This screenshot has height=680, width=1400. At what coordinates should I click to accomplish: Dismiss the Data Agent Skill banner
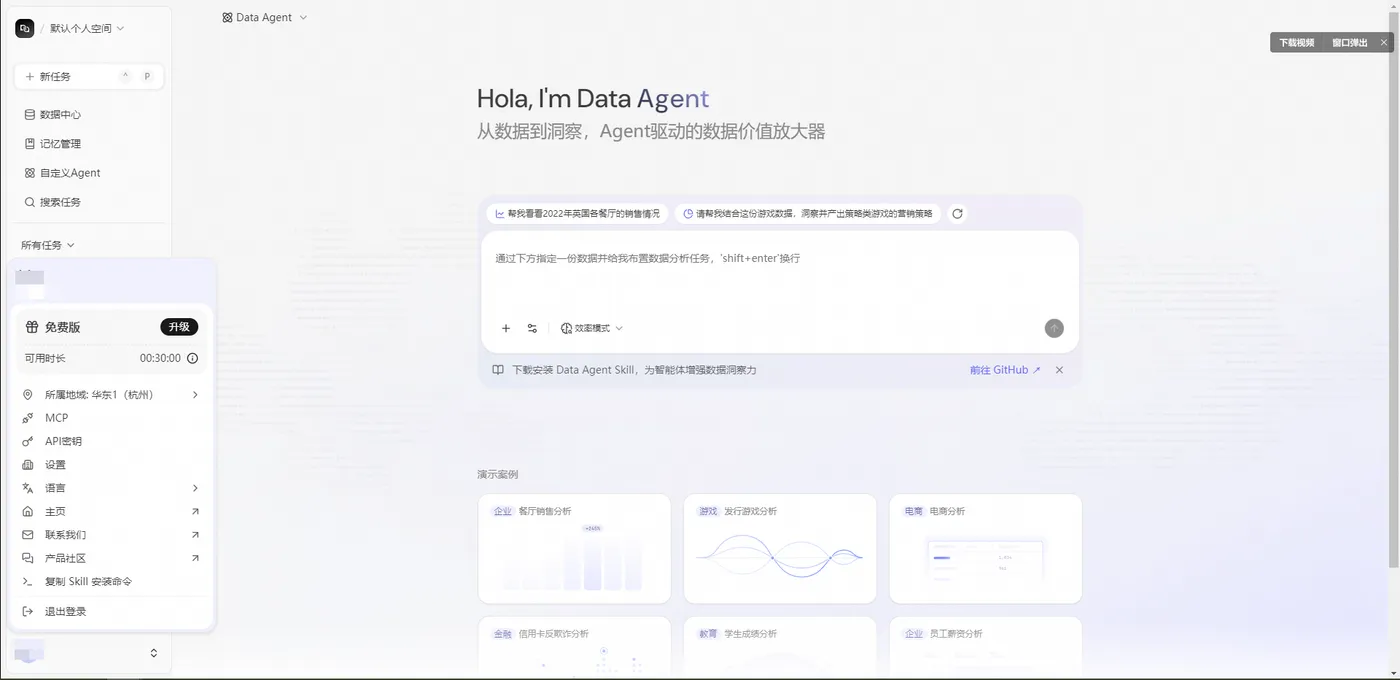click(x=1059, y=370)
